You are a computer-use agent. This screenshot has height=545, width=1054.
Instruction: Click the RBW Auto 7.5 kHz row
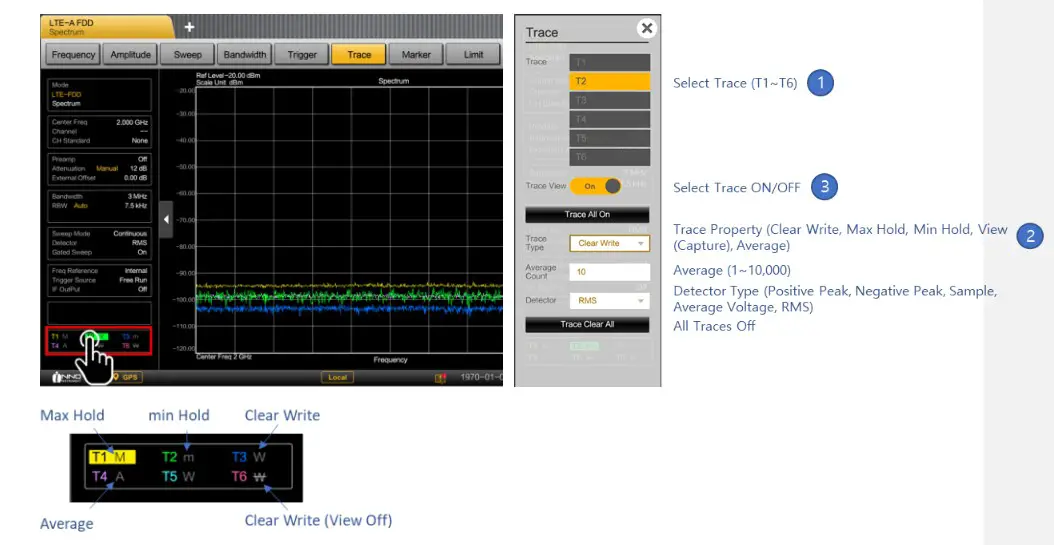(x=99, y=206)
